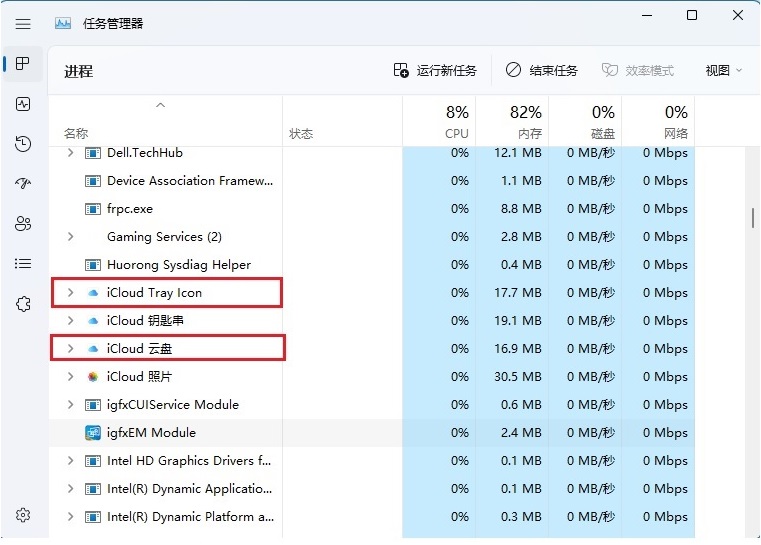761x545 pixels.
Task: Open the Users sidebar icon
Action: [x=23, y=224]
